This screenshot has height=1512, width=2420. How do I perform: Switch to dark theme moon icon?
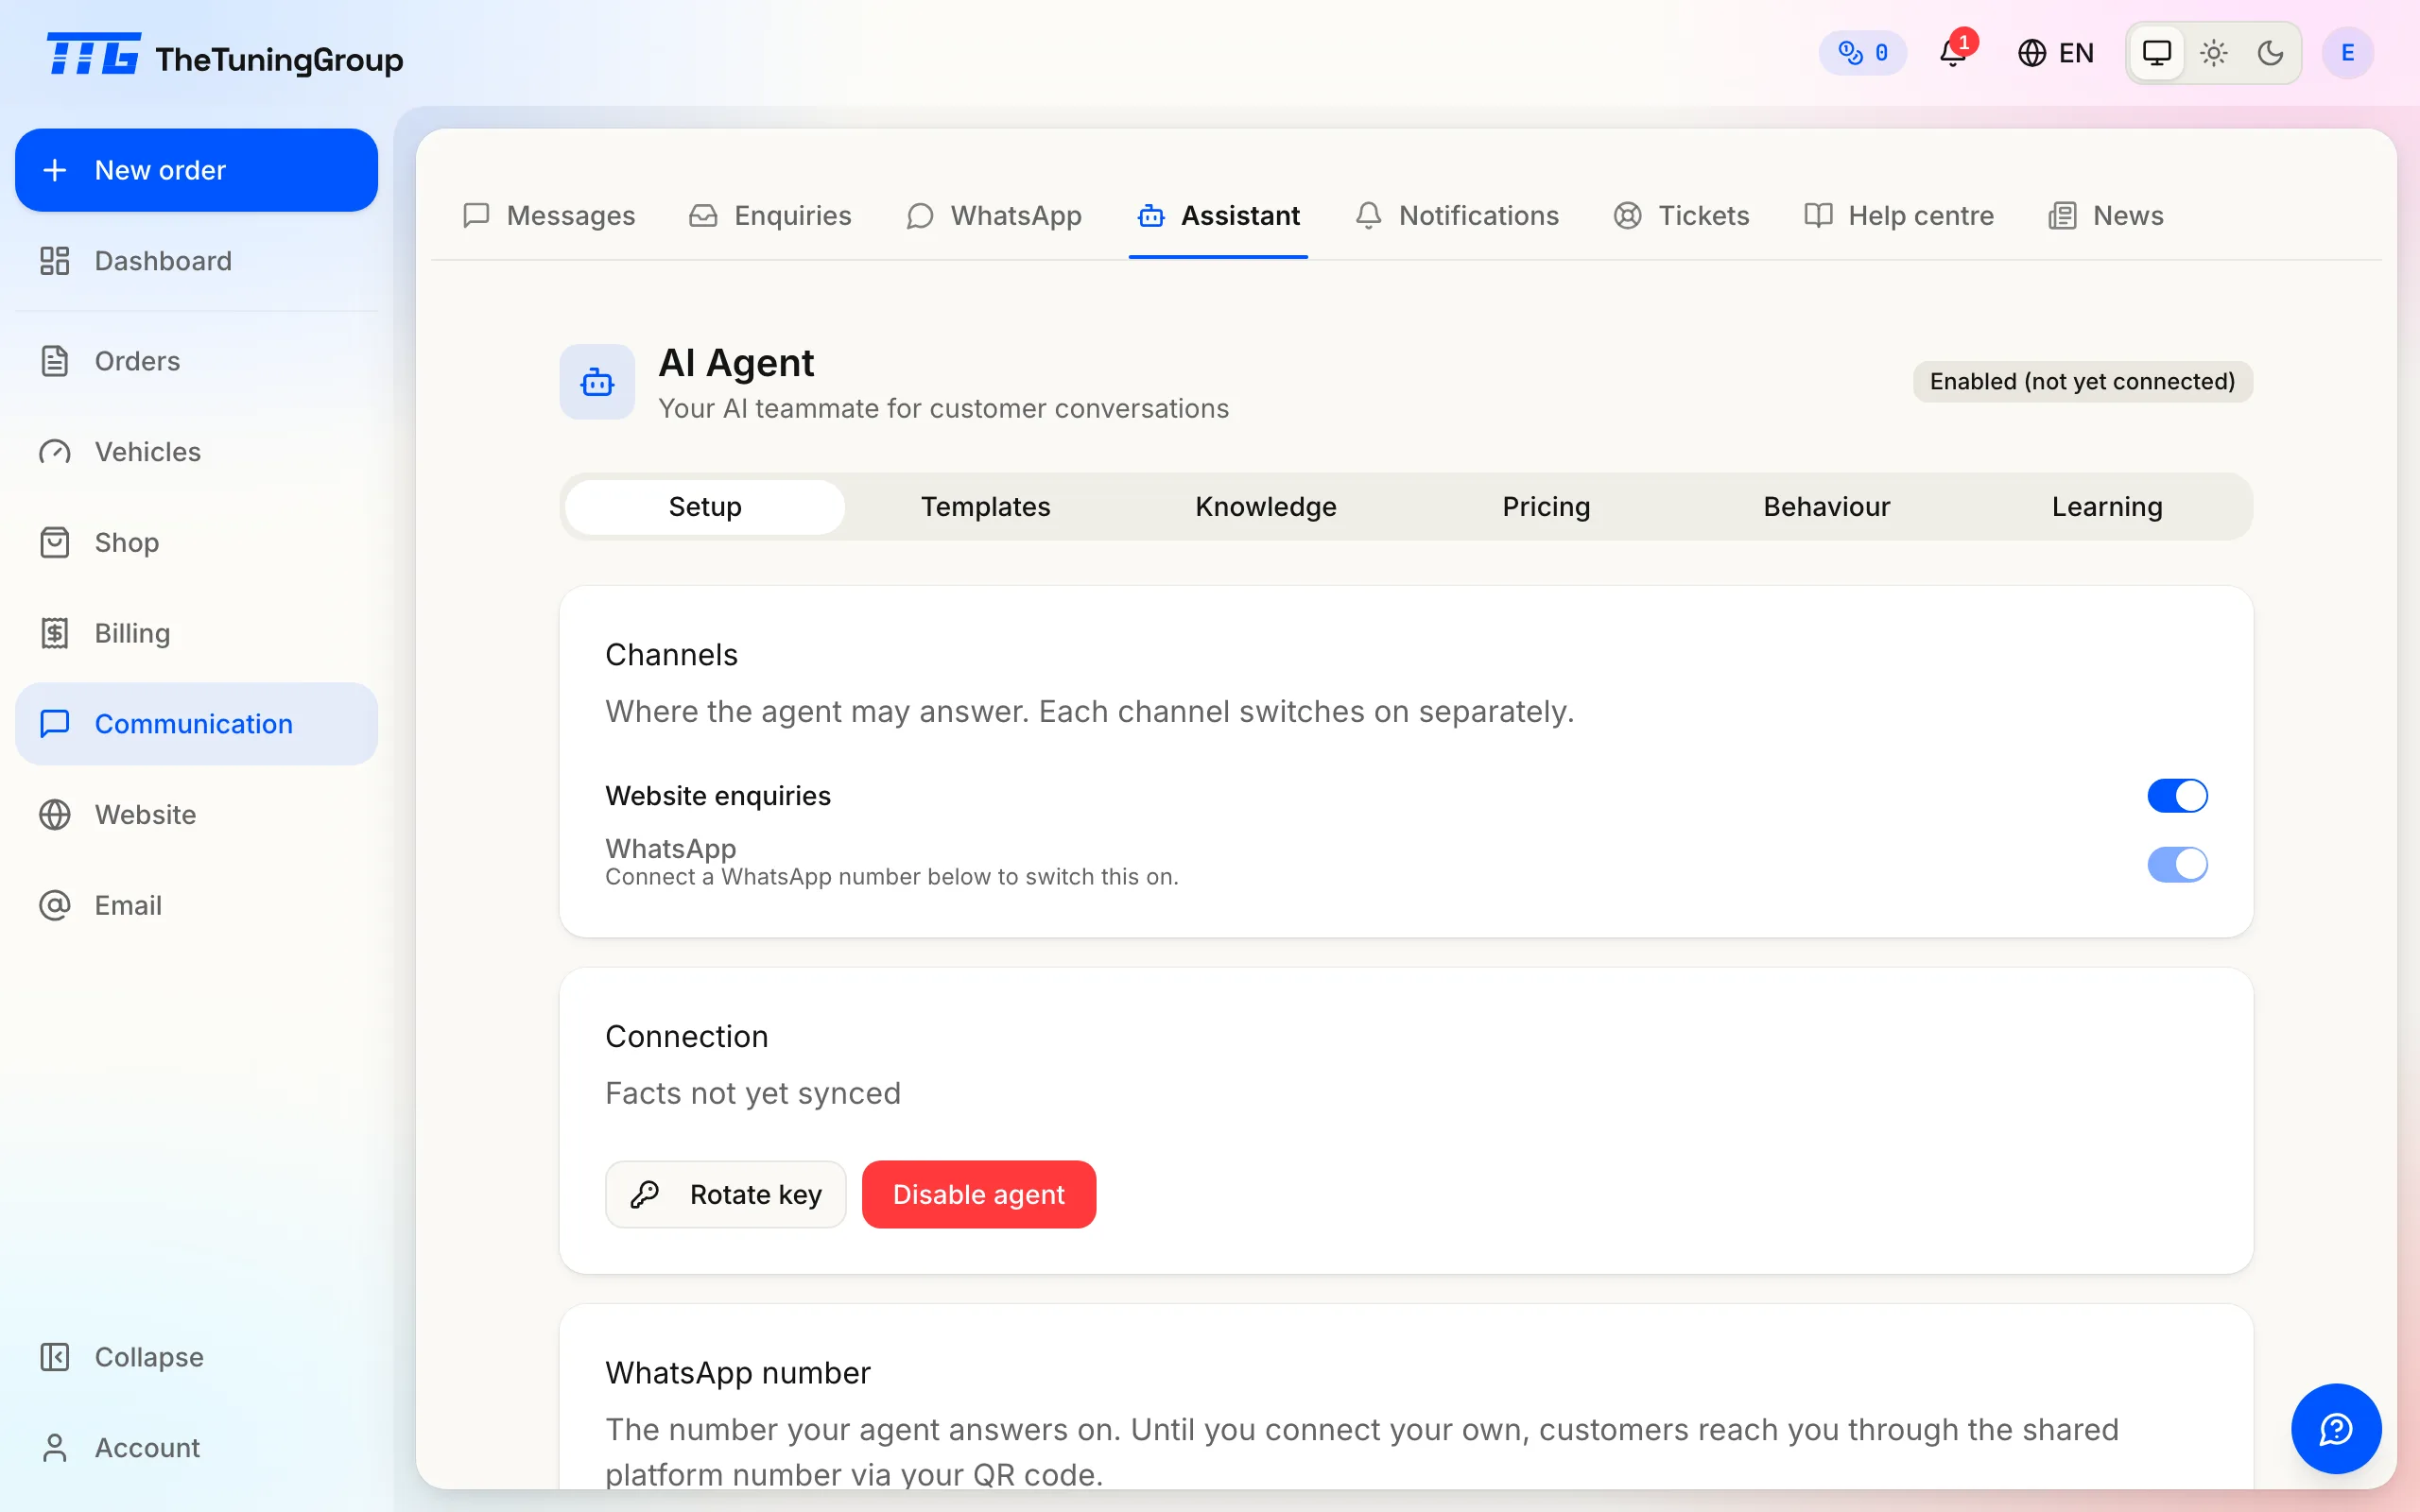2271,52
